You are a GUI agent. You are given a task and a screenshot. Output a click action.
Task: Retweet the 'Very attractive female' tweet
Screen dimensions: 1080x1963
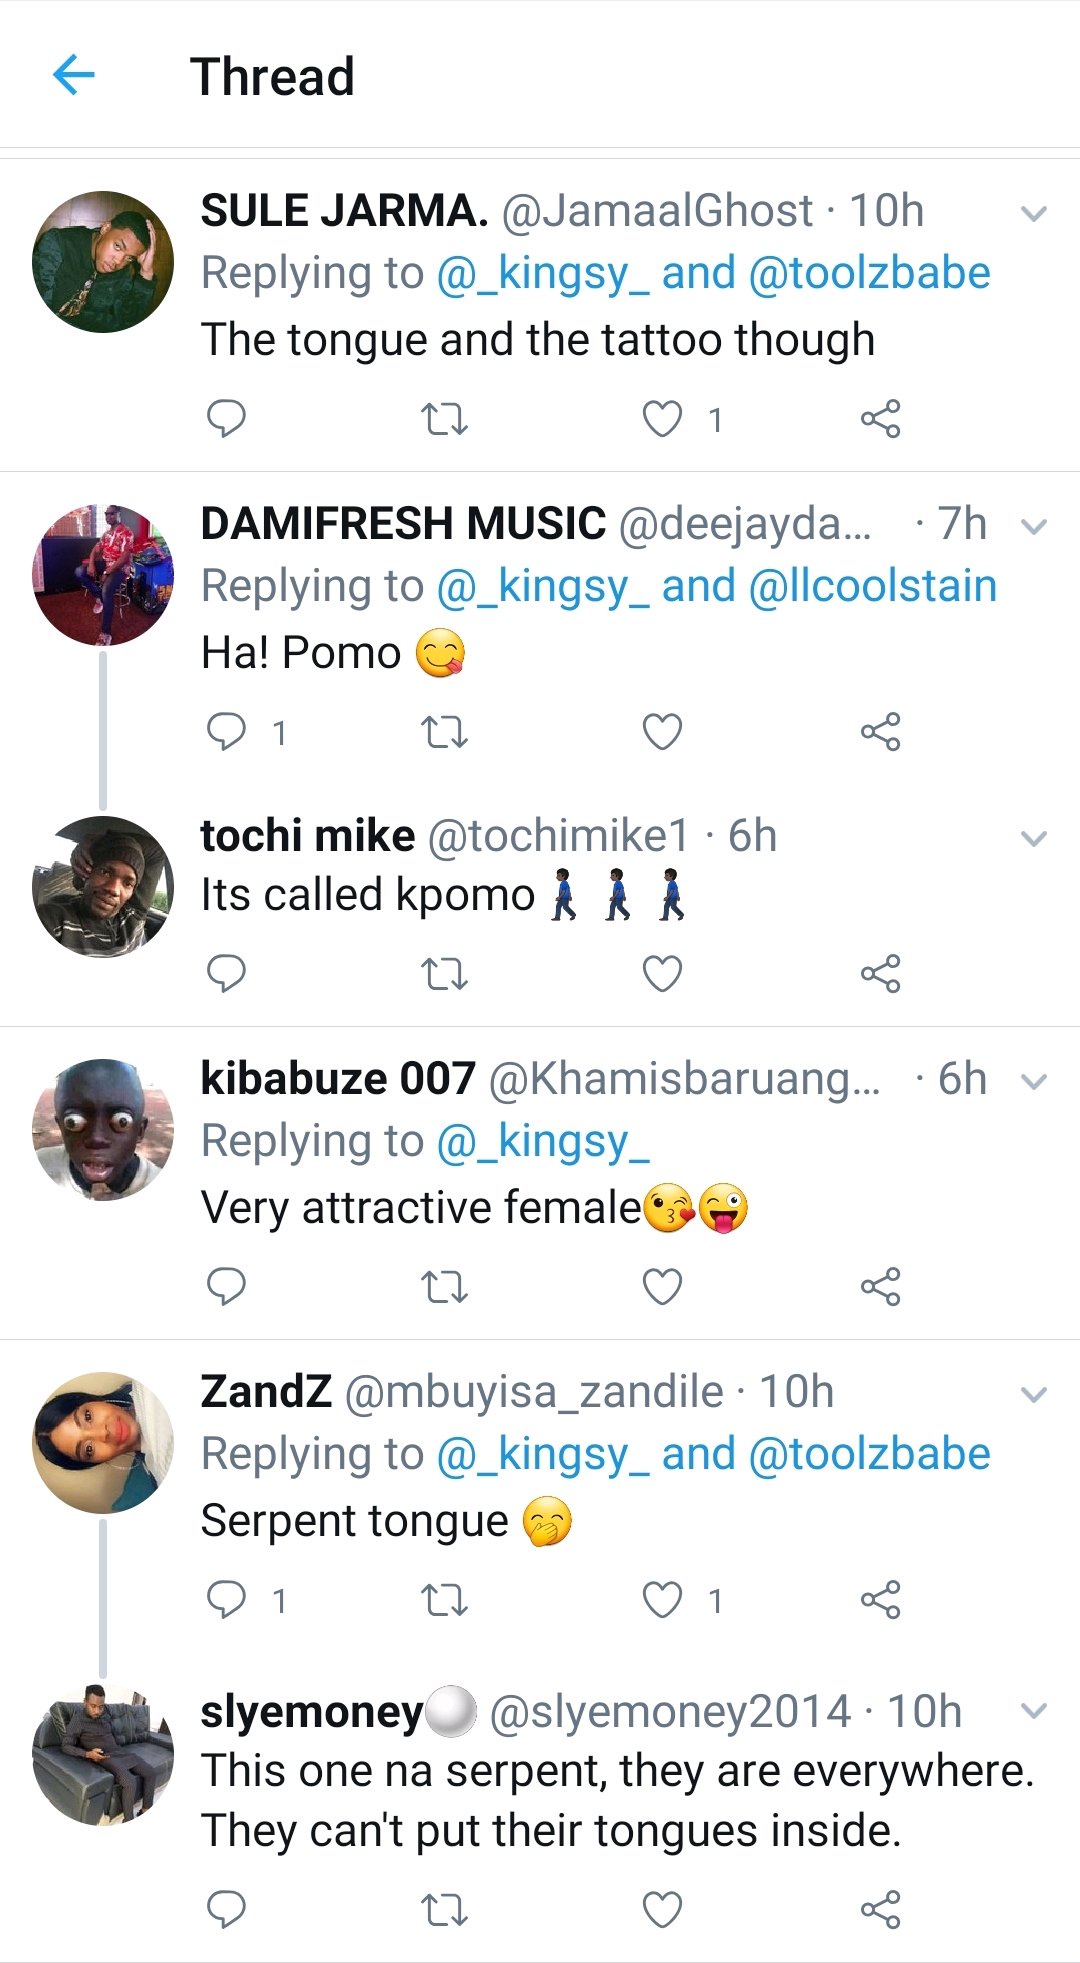coord(444,1286)
